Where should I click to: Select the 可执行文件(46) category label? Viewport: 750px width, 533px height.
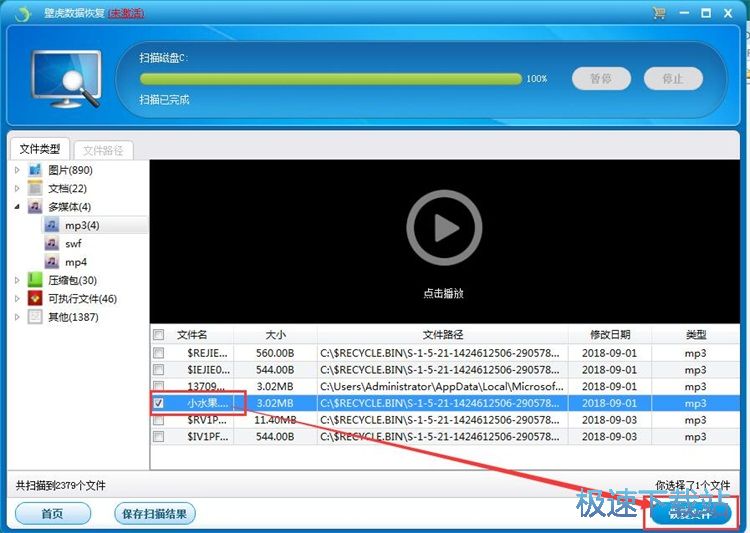82,299
